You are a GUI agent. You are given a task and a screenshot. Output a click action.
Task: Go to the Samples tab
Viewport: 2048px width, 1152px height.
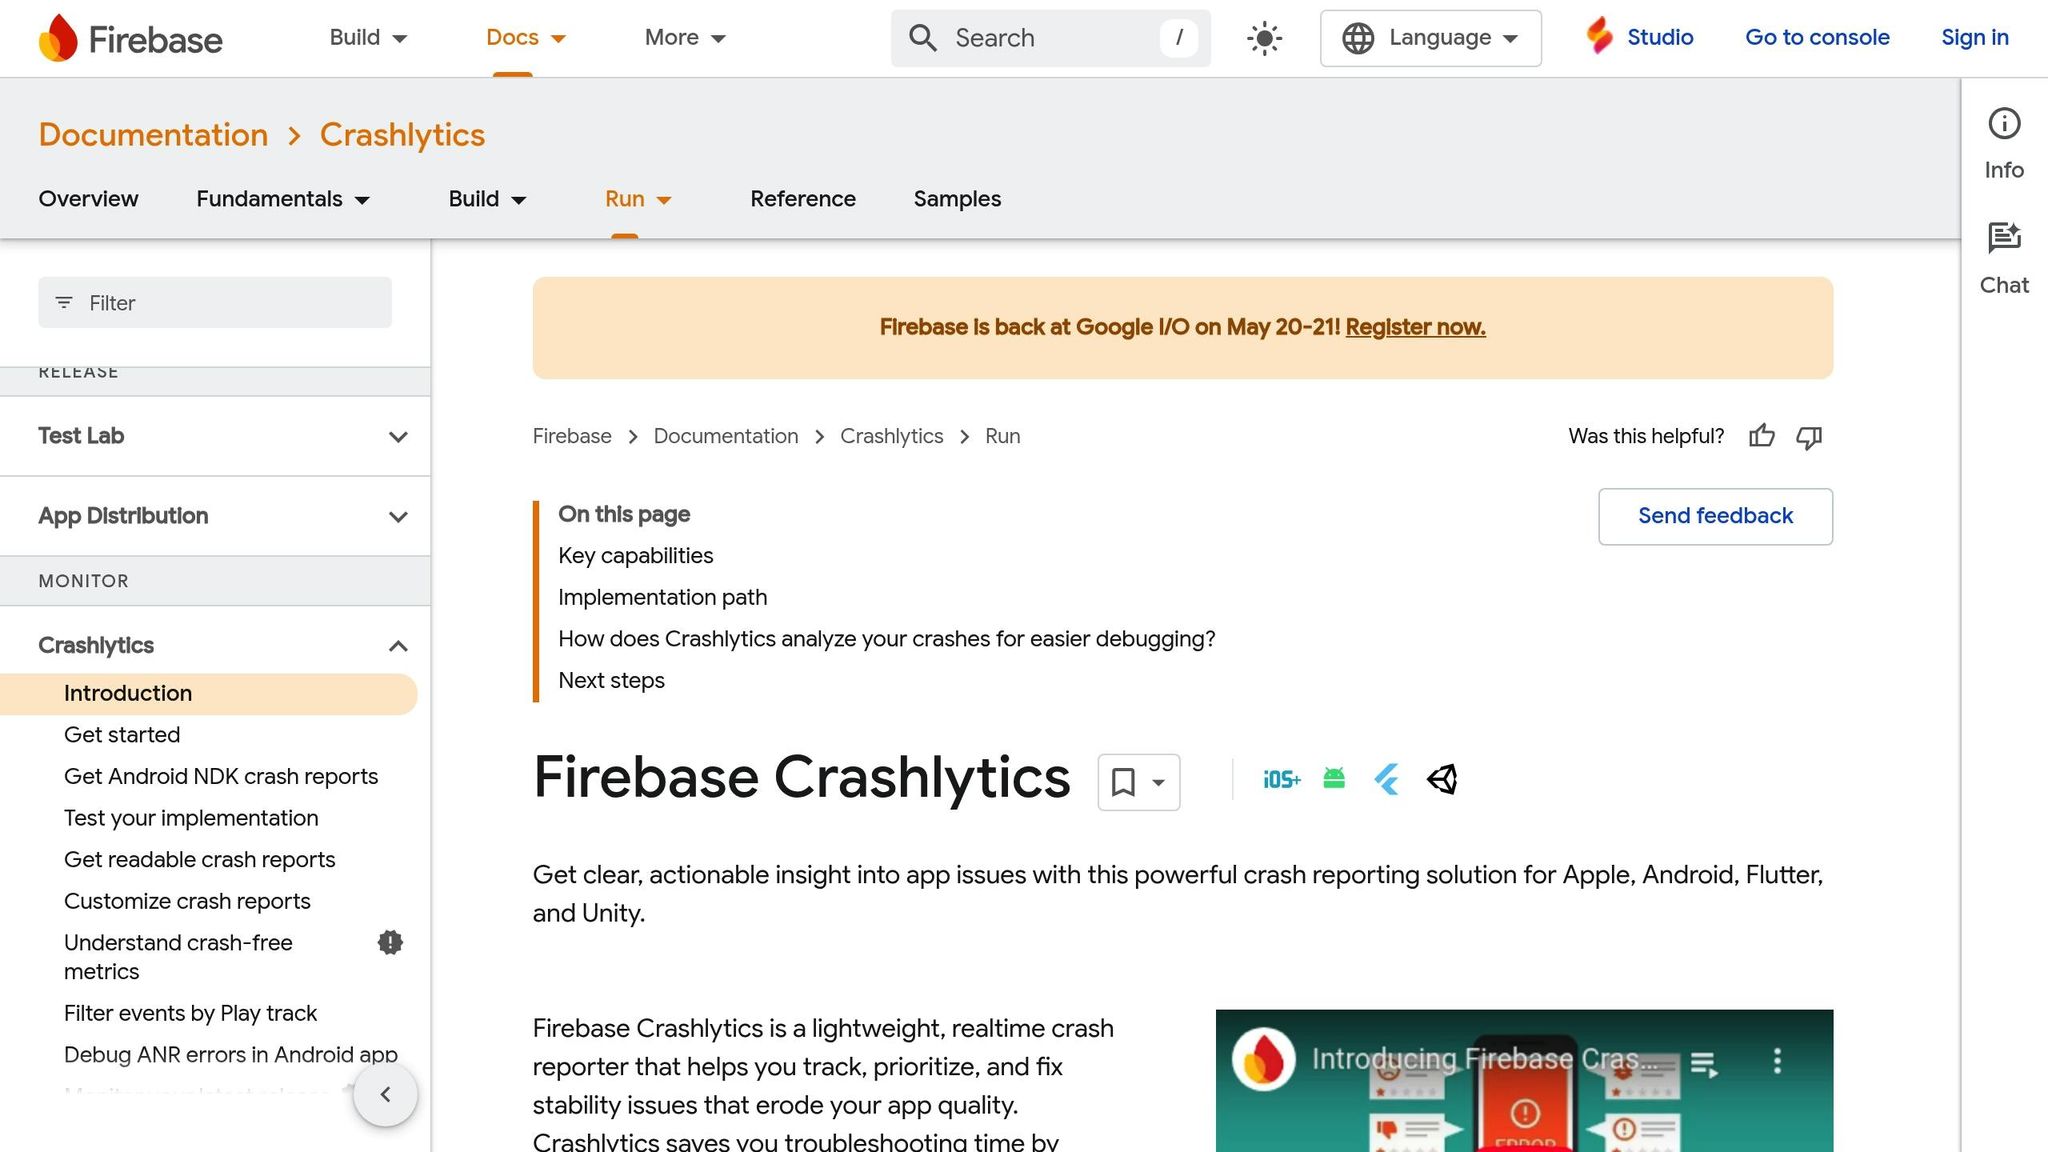click(957, 199)
